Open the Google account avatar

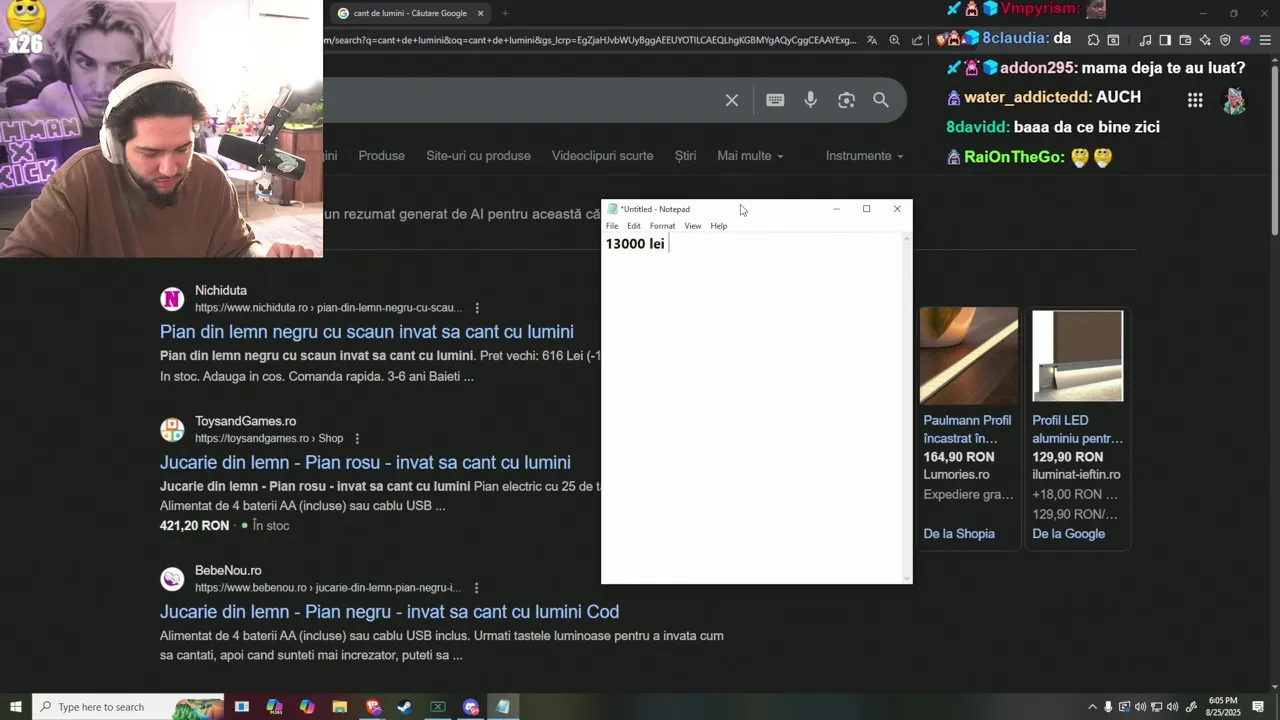click(x=1234, y=100)
